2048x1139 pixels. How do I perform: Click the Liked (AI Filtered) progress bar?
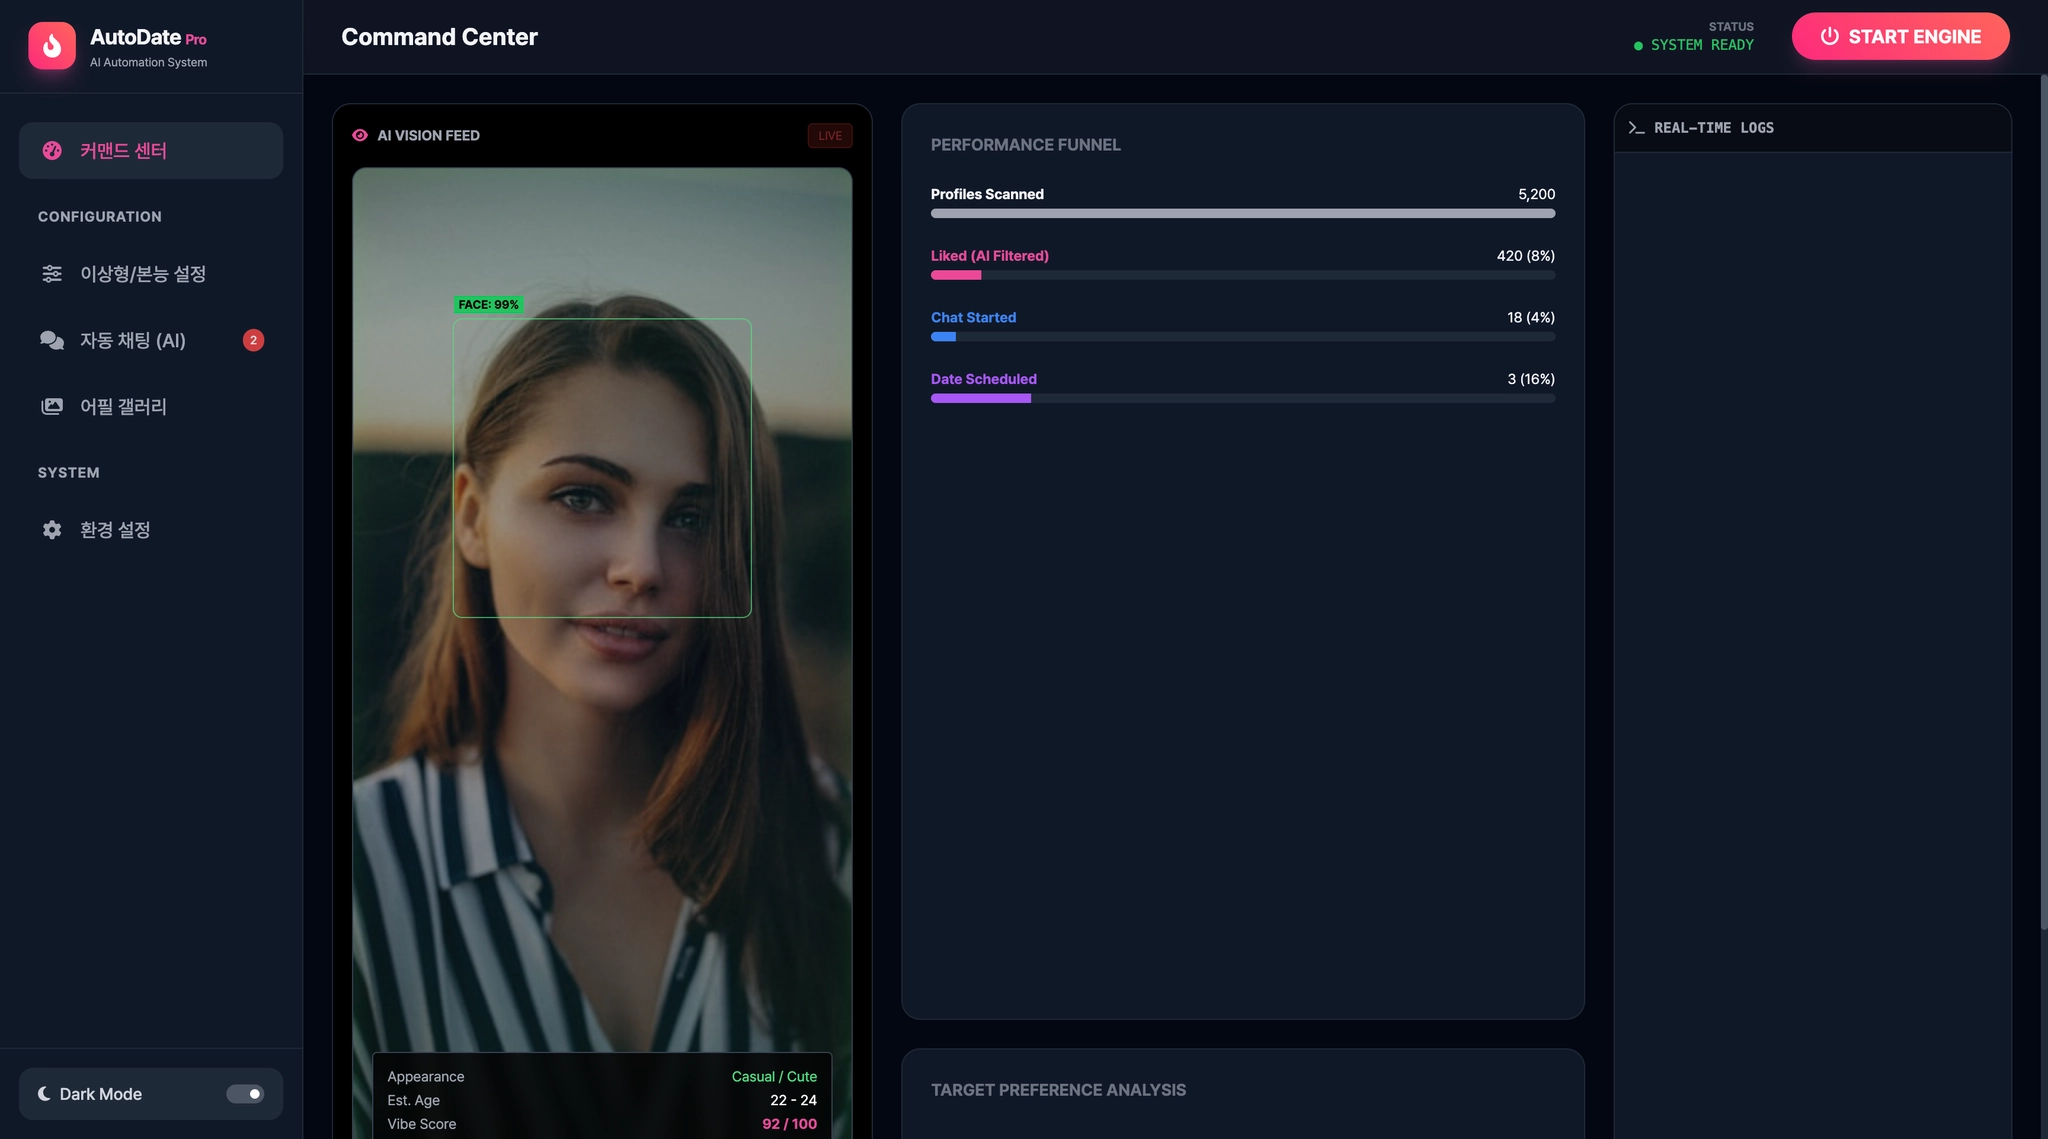coord(1242,275)
